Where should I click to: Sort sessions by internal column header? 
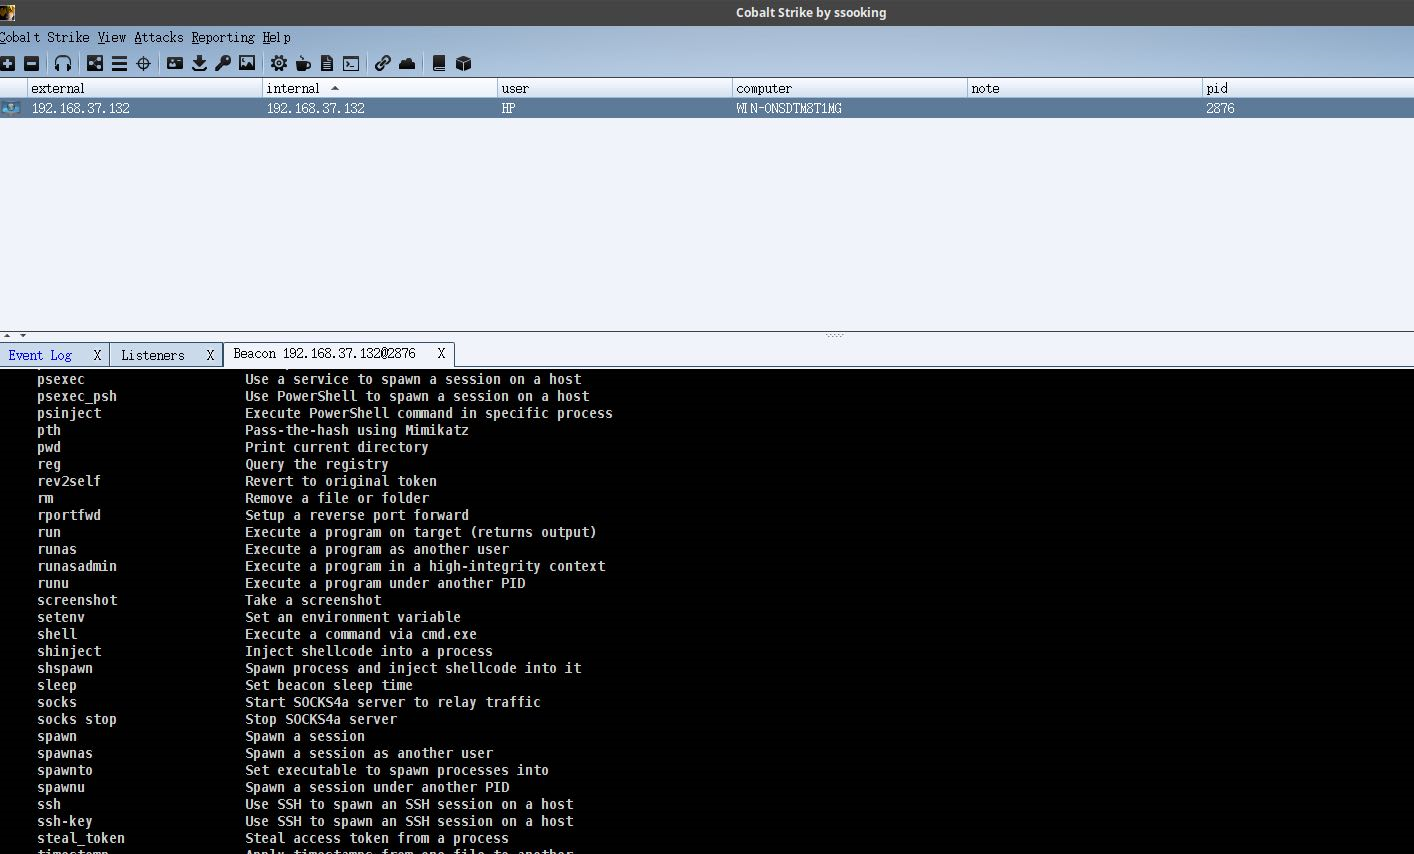pyautogui.click(x=380, y=88)
